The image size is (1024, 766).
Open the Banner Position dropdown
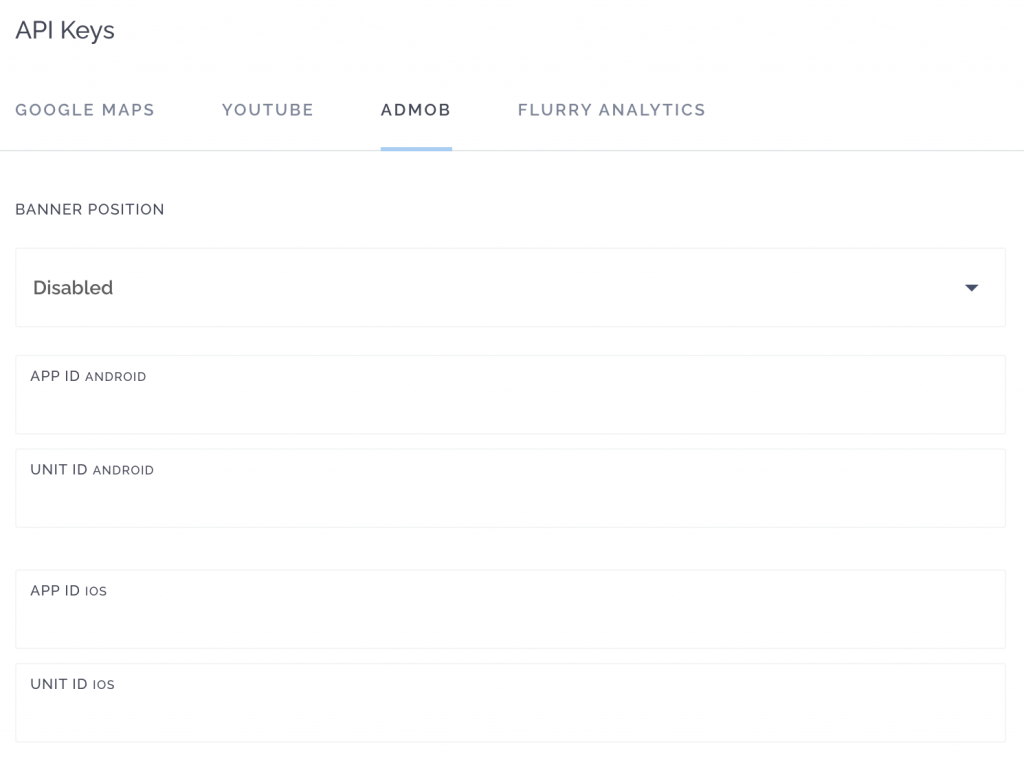point(510,287)
